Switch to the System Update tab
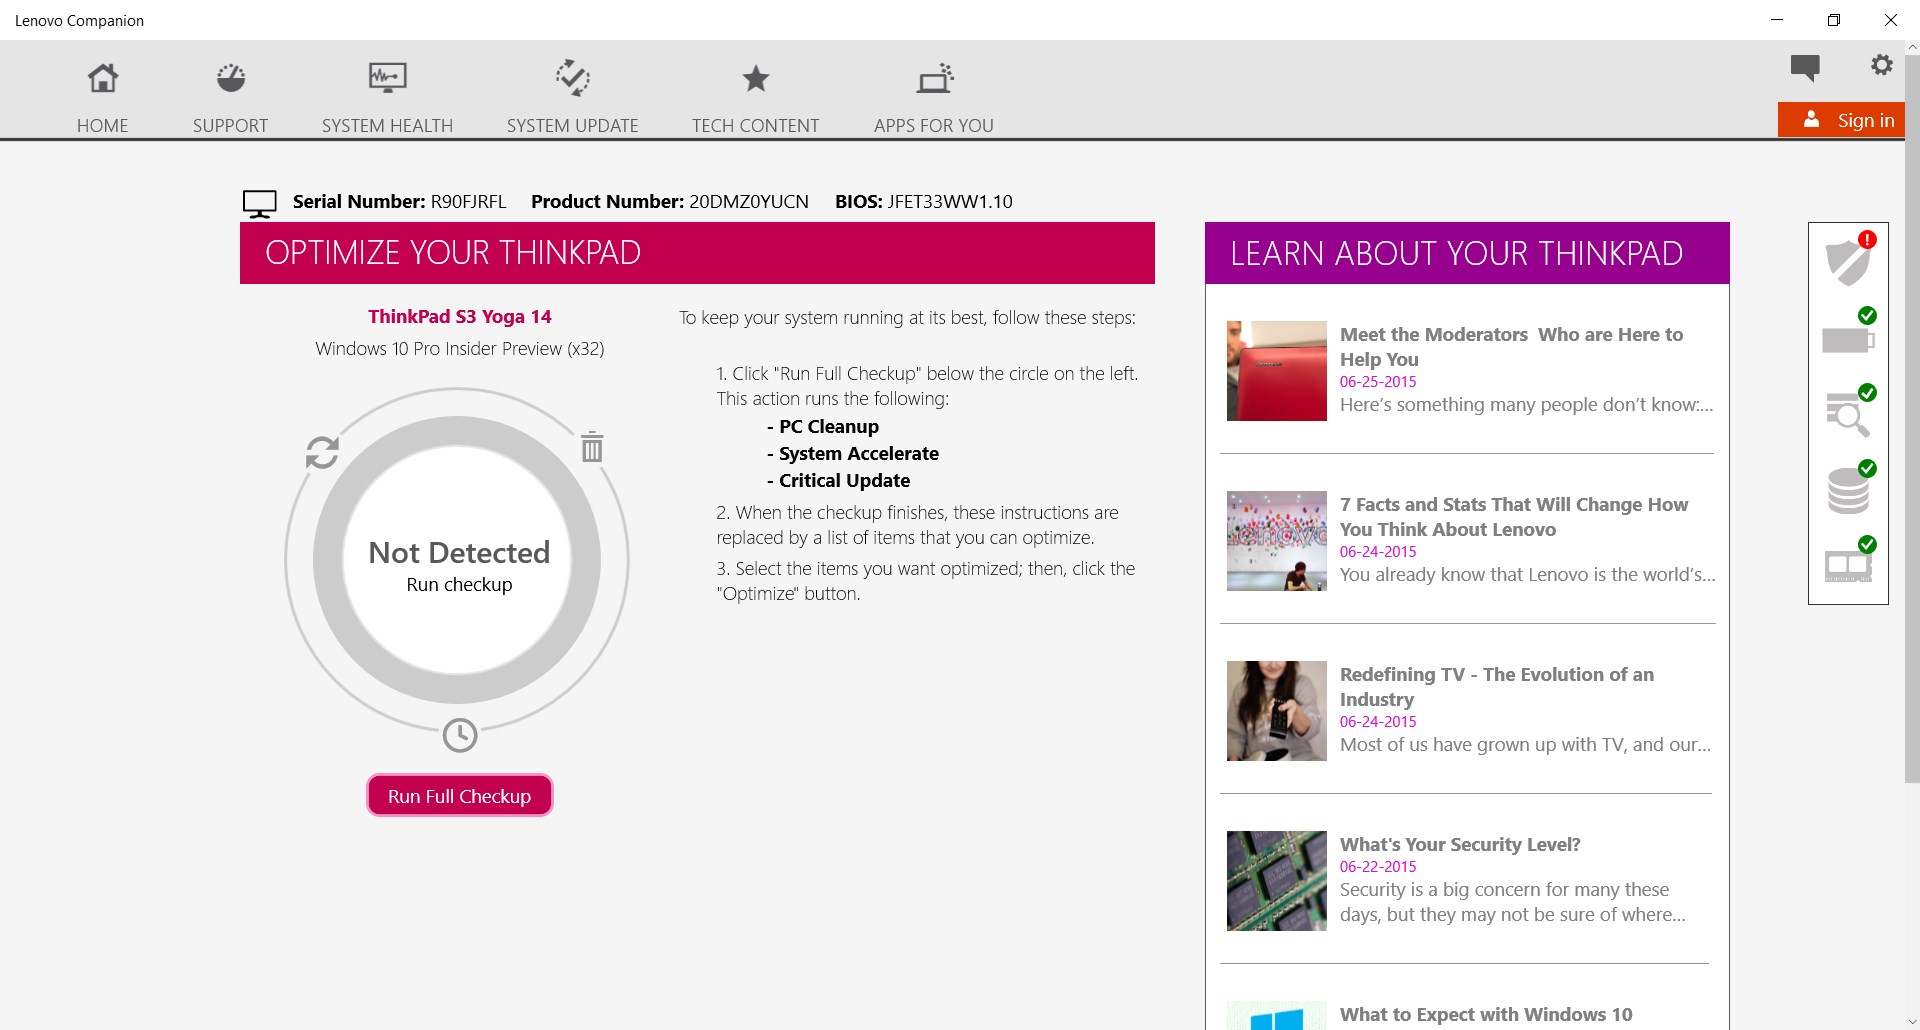Screen dimensions: 1920x1030 click(x=572, y=97)
